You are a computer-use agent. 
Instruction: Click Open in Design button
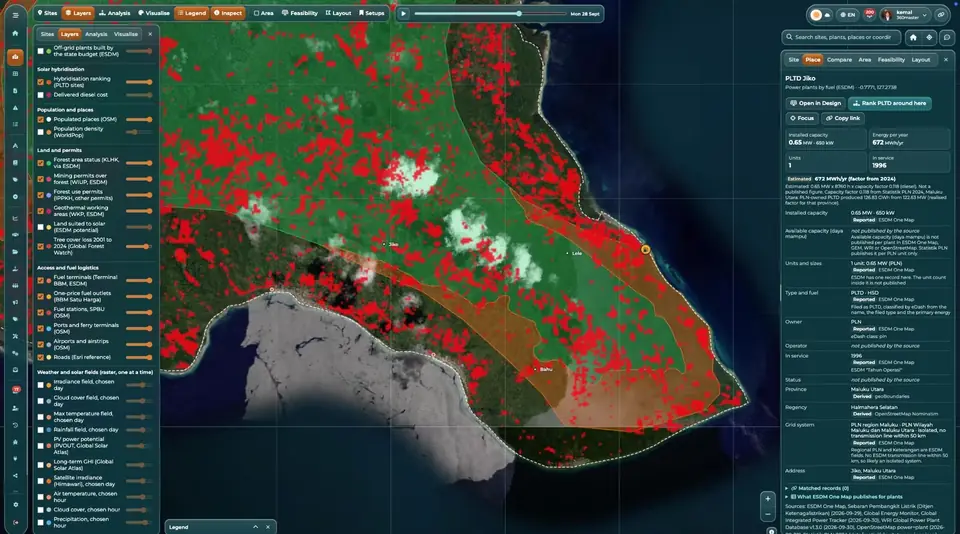click(x=815, y=103)
